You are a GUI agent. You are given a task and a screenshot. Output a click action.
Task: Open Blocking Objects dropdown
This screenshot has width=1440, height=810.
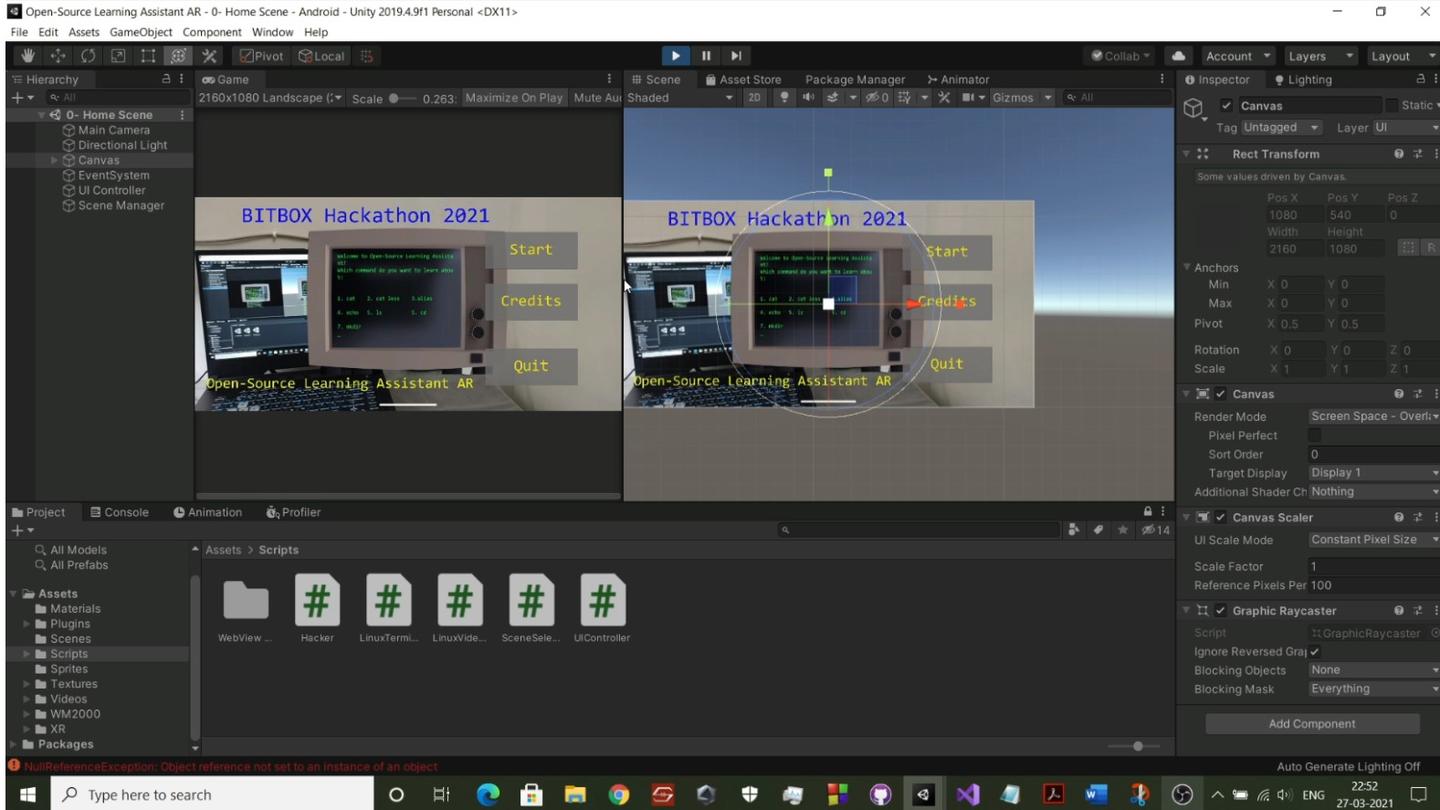(1374, 670)
